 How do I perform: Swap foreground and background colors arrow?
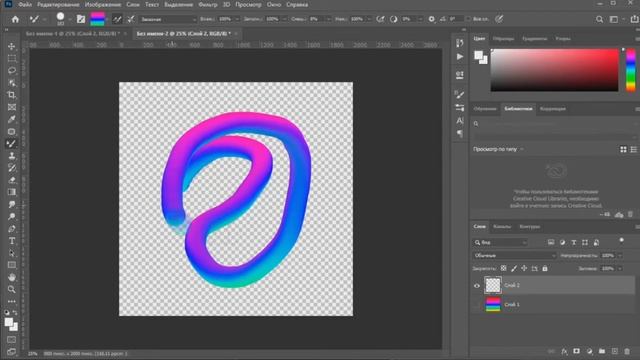pyautogui.click(x=15, y=313)
